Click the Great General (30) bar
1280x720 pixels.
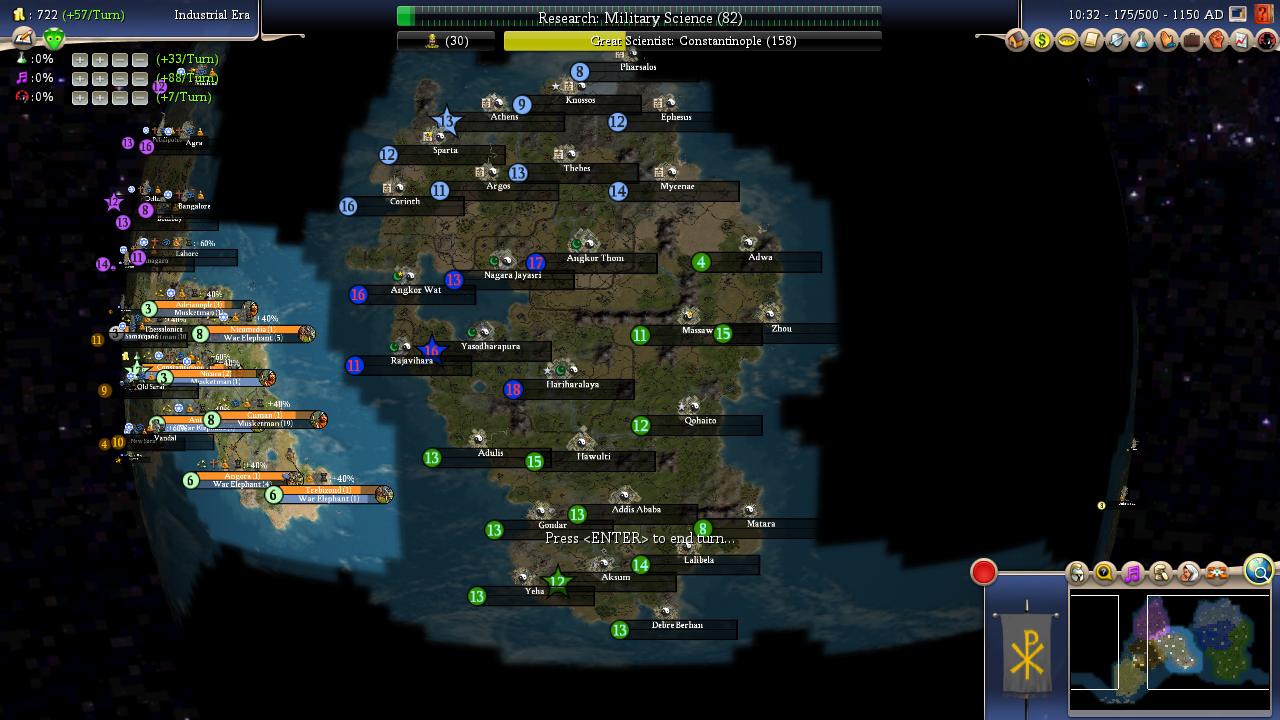point(446,41)
